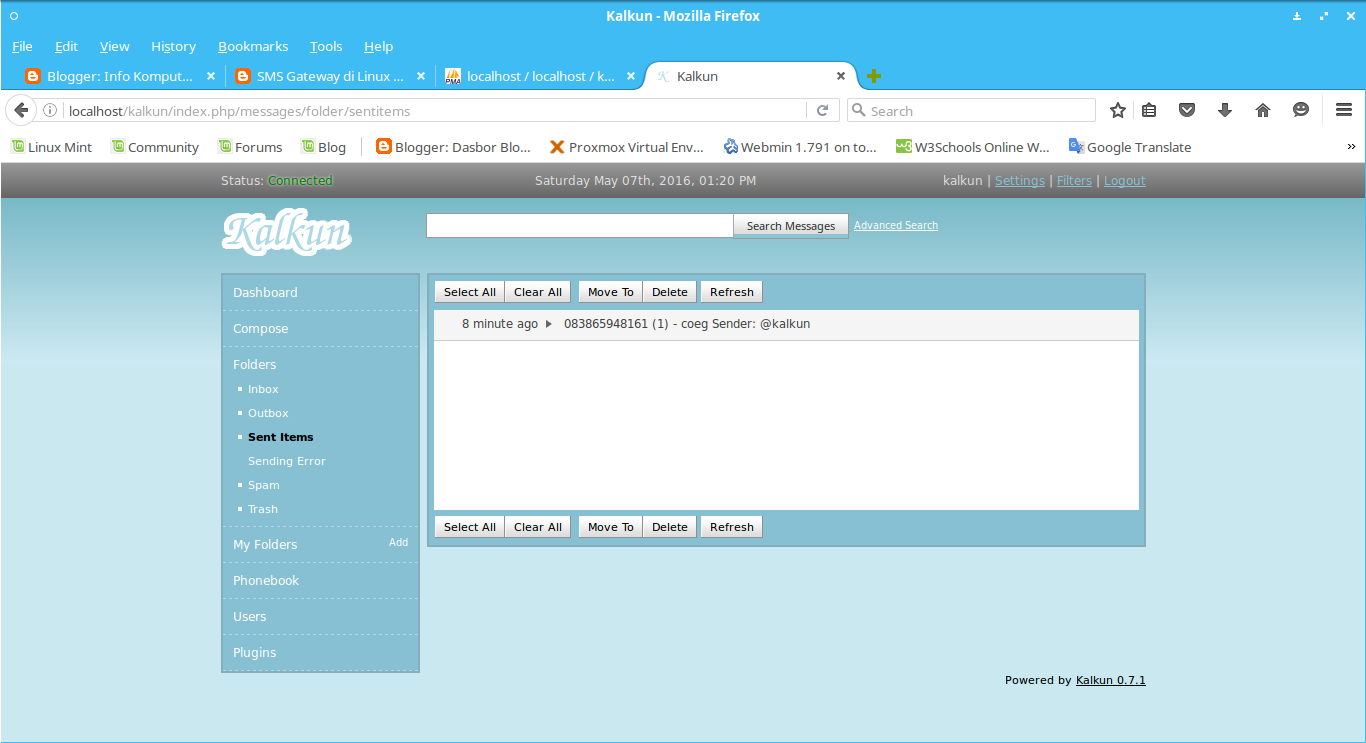Add a new folder under My Folders

(x=398, y=542)
